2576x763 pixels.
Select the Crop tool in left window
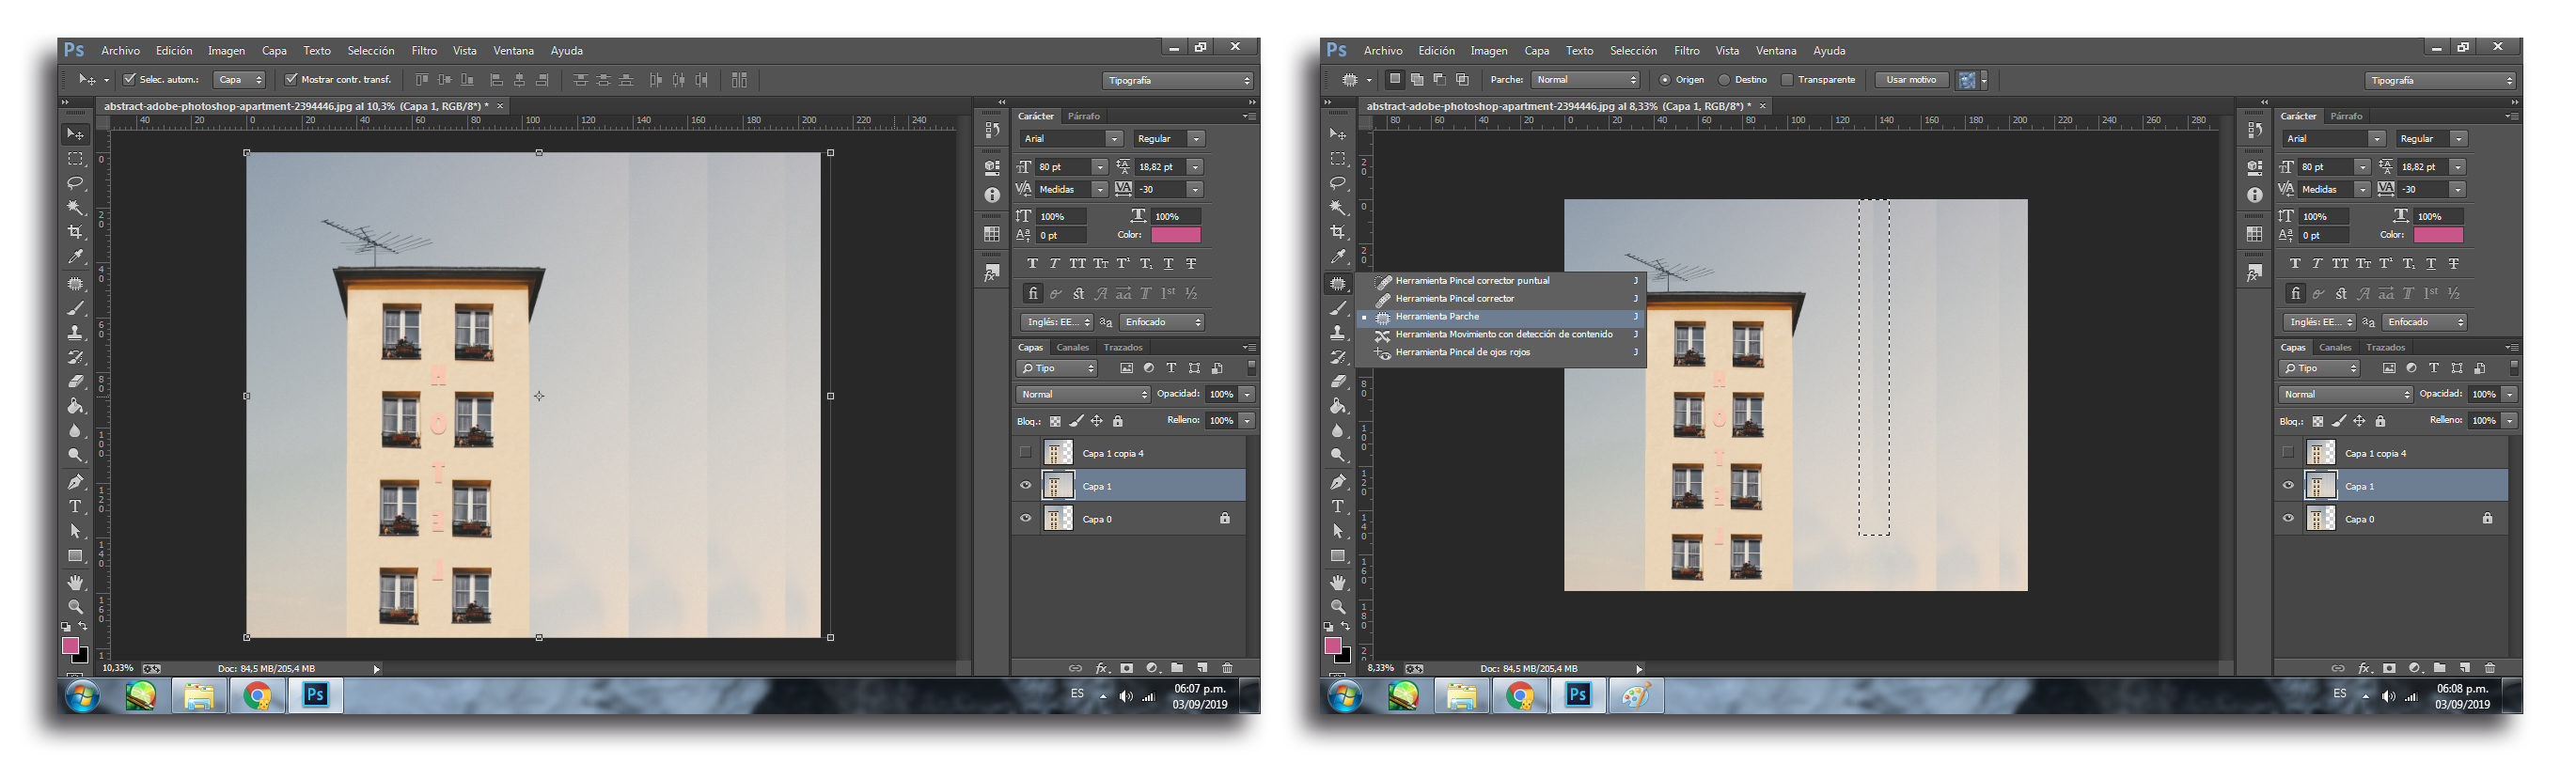pyautogui.click(x=75, y=232)
